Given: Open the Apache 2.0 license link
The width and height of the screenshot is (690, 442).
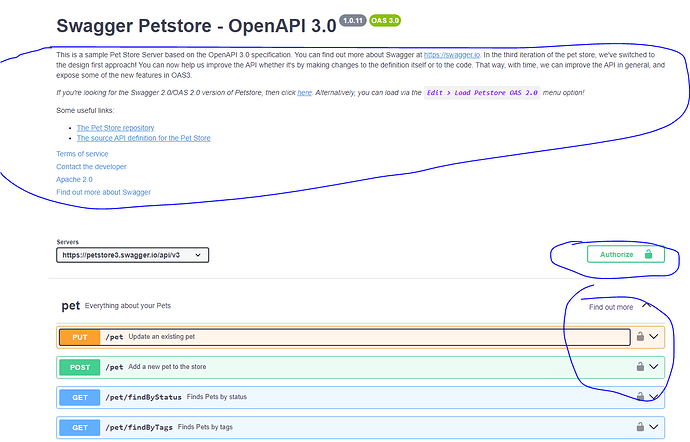Looking at the screenshot, I should pos(74,180).
